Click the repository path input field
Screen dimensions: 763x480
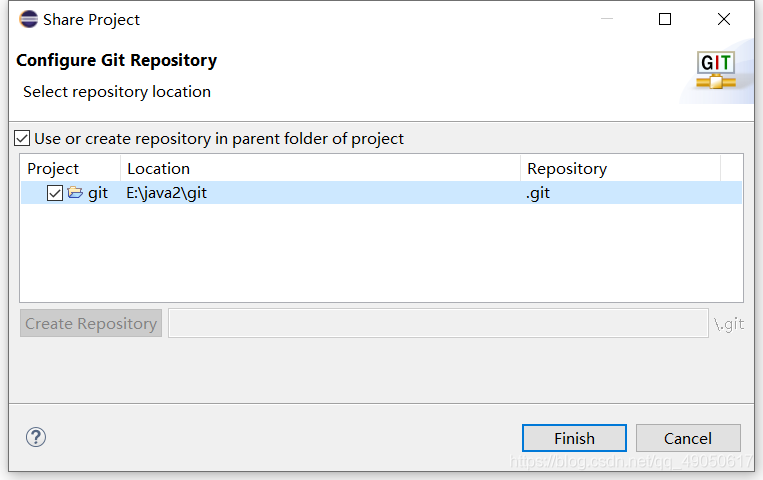click(438, 323)
